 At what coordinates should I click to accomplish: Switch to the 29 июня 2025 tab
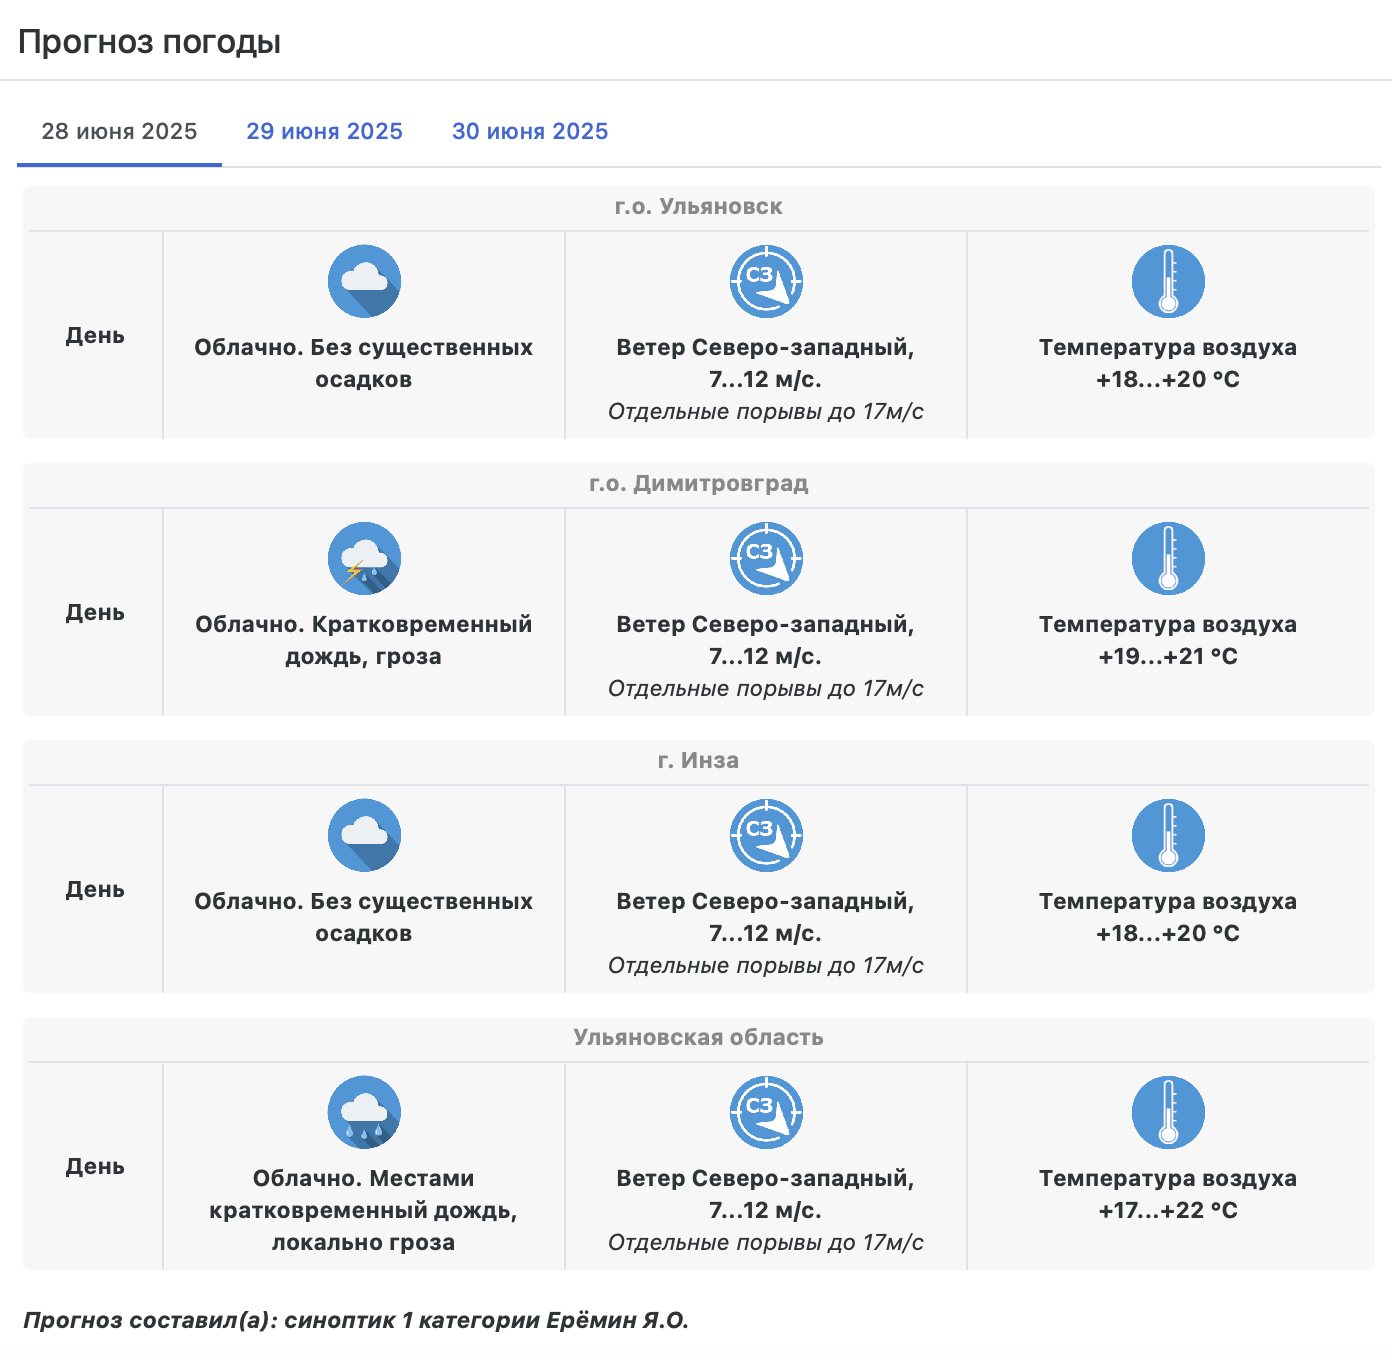pyautogui.click(x=324, y=131)
